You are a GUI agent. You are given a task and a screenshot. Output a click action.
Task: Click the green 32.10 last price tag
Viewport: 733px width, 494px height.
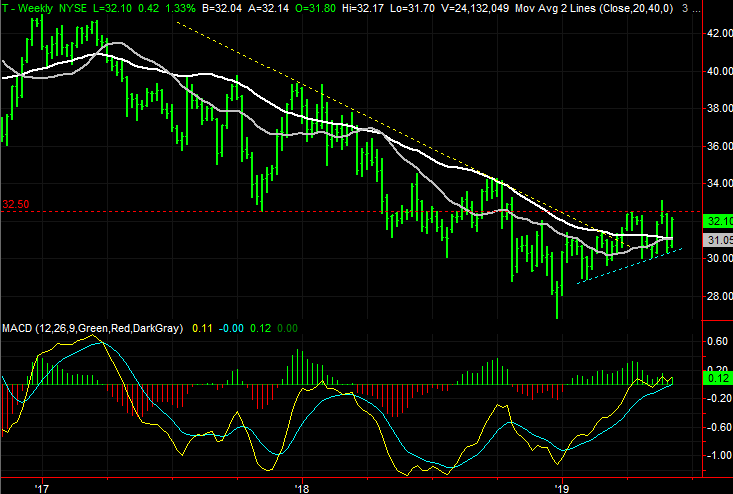(x=717, y=221)
